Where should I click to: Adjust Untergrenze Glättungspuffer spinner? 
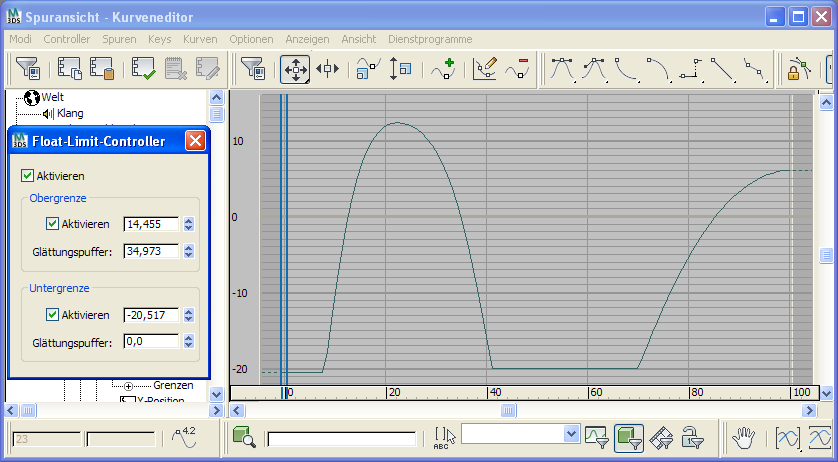point(189,341)
